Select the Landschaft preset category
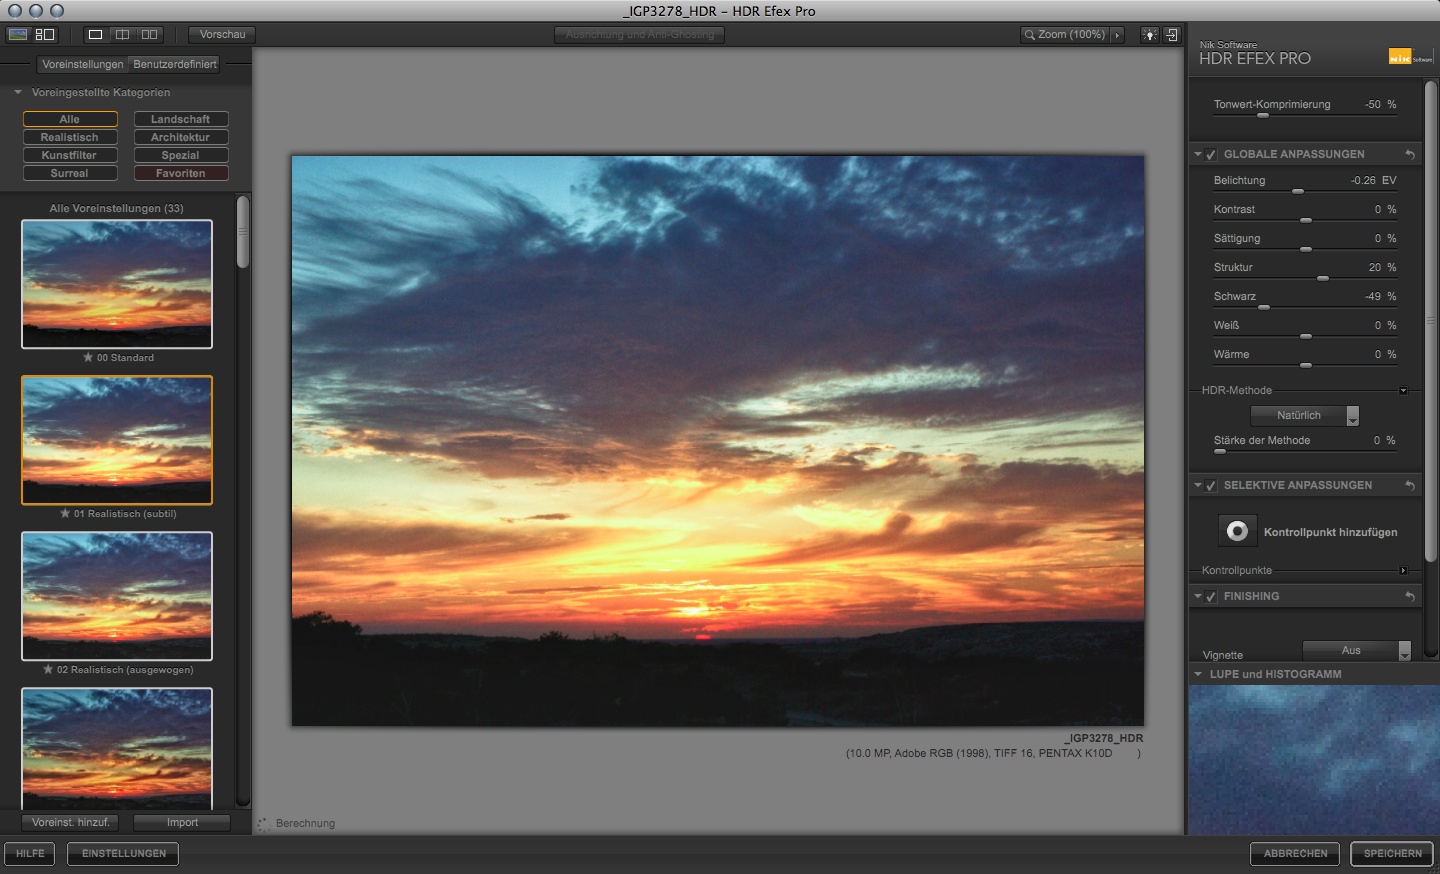The image size is (1440, 874). (x=181, y=119)
